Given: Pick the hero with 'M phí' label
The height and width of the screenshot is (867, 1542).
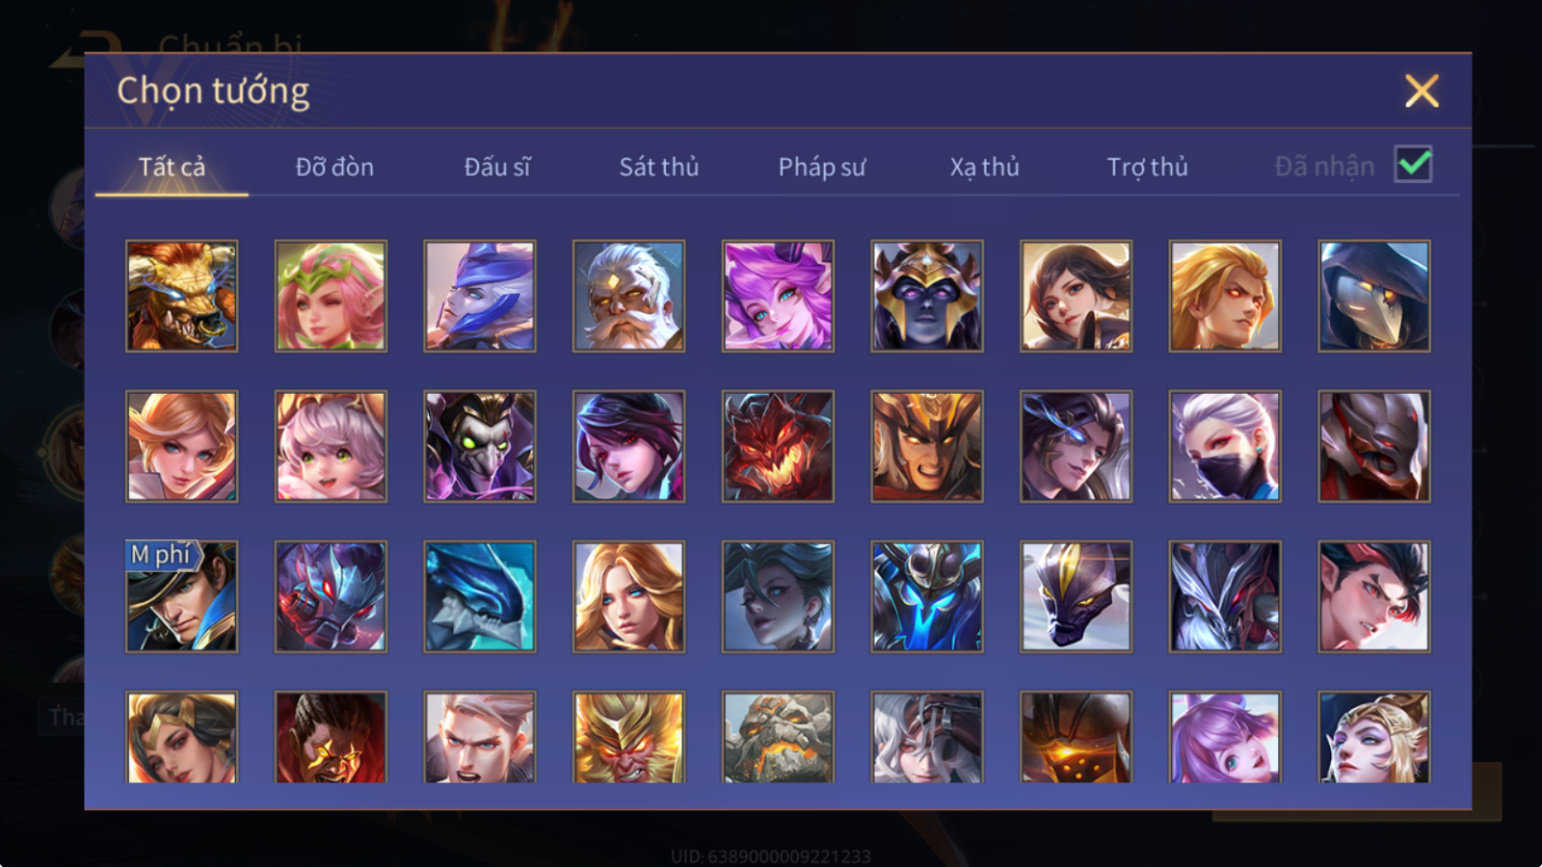Looking at the screenshot, I should click(x=182, y=597).
